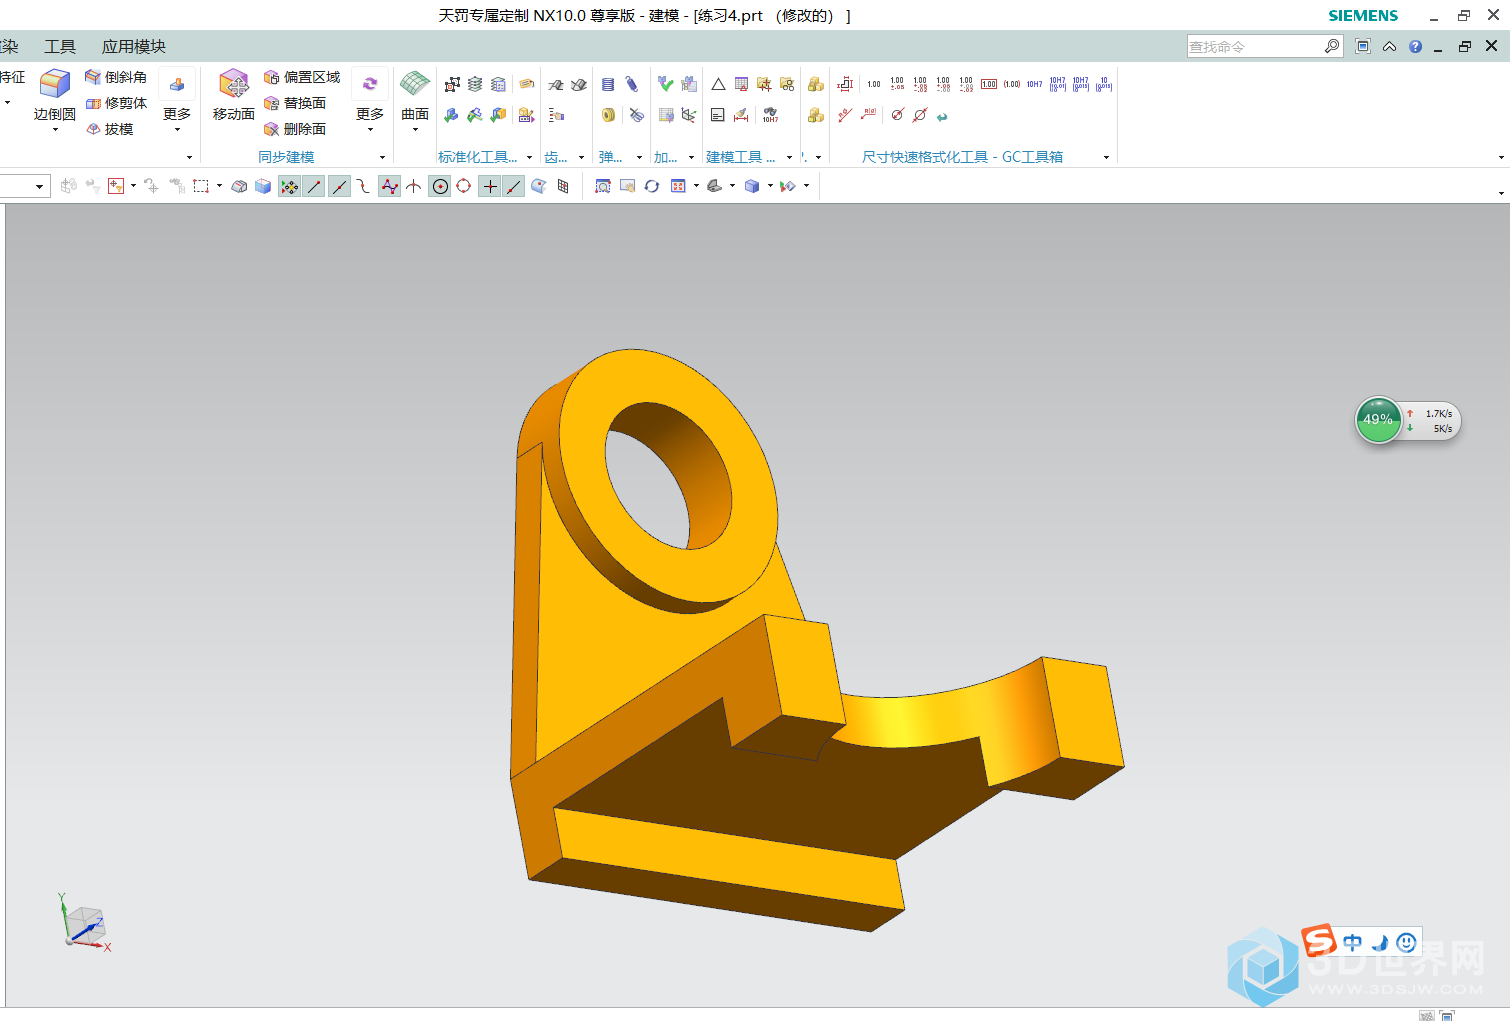Screen dimensions: 1510x1021
Task: Click the ribbon minimize caret button
Action: 1389,46
